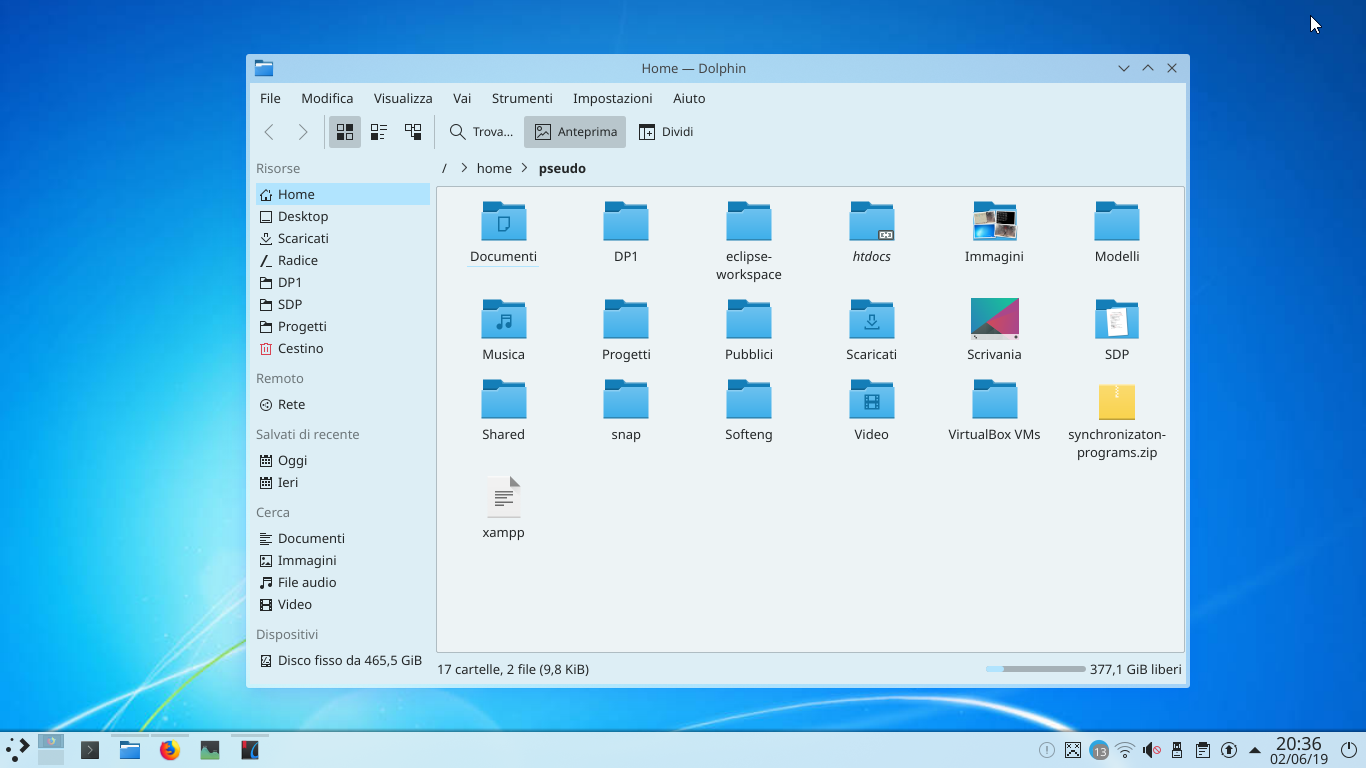Screen dimensions: 1366x768
Task: Select the synchronizaton-programs.zip archive
Action: coord(1117,402)
